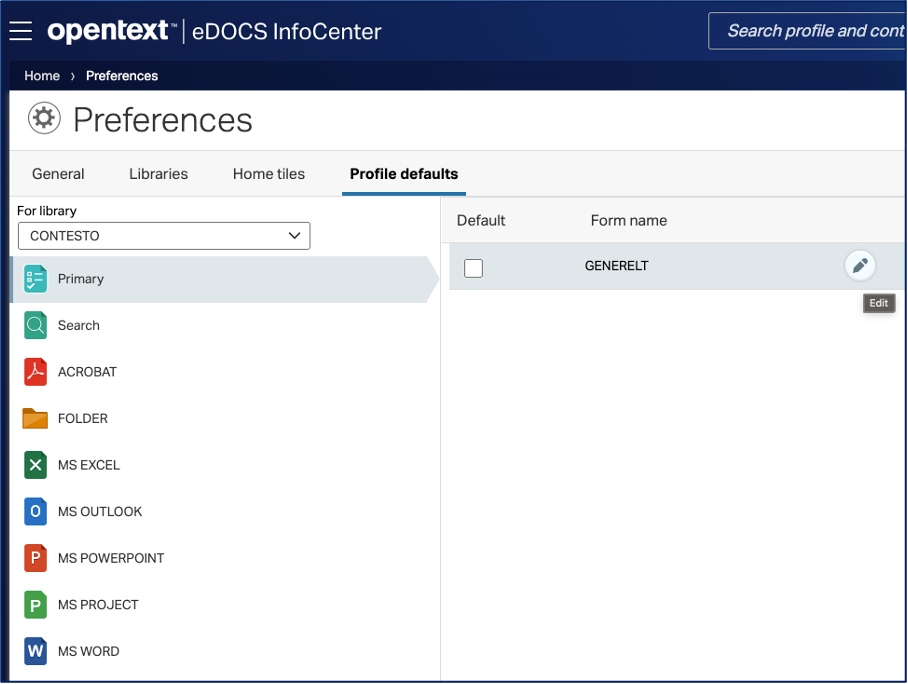Click the Preferences gear icon
The width and height of the screenshot is (908, 684).
[x=44, y=118]
